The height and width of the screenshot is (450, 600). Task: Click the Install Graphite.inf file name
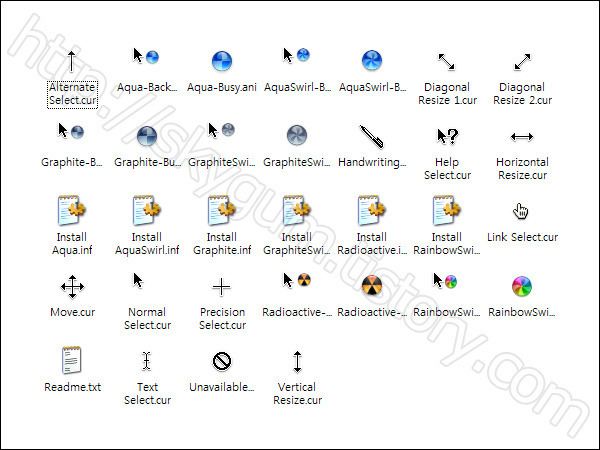tap(222, 243)
